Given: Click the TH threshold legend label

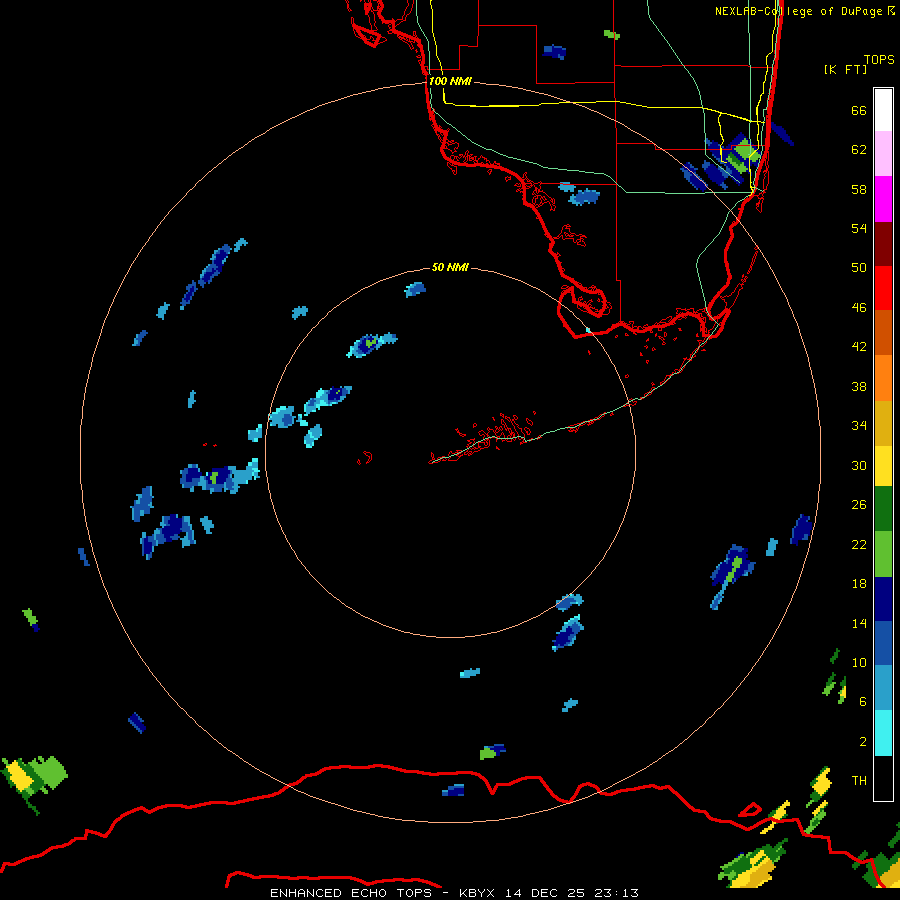Looking at the screenshot, I should pyautogui.click(x=859, y=780).
